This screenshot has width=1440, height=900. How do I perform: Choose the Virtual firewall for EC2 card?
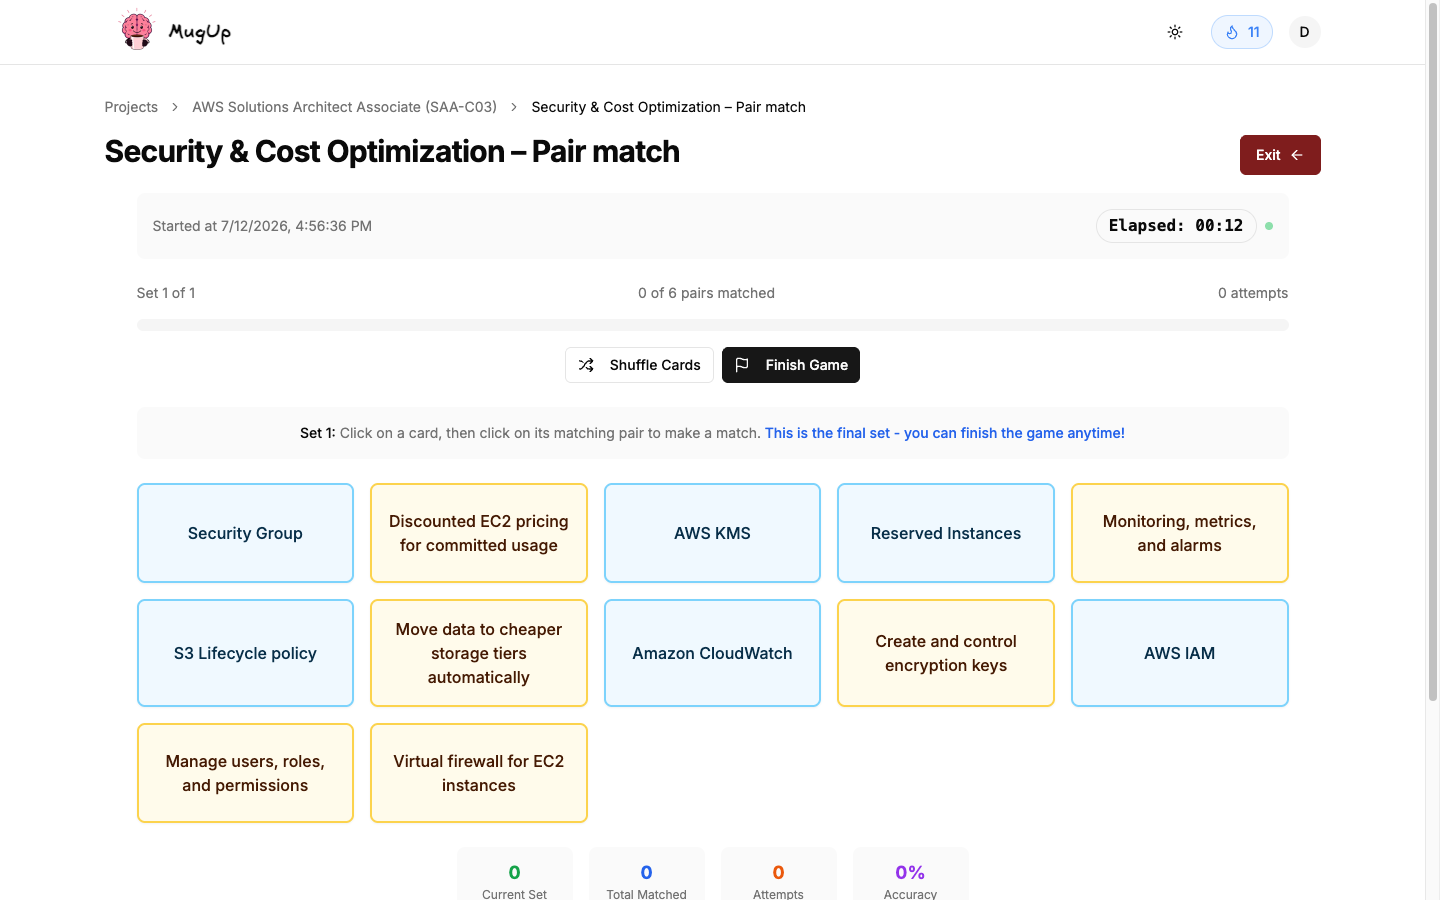coord(479,773)
